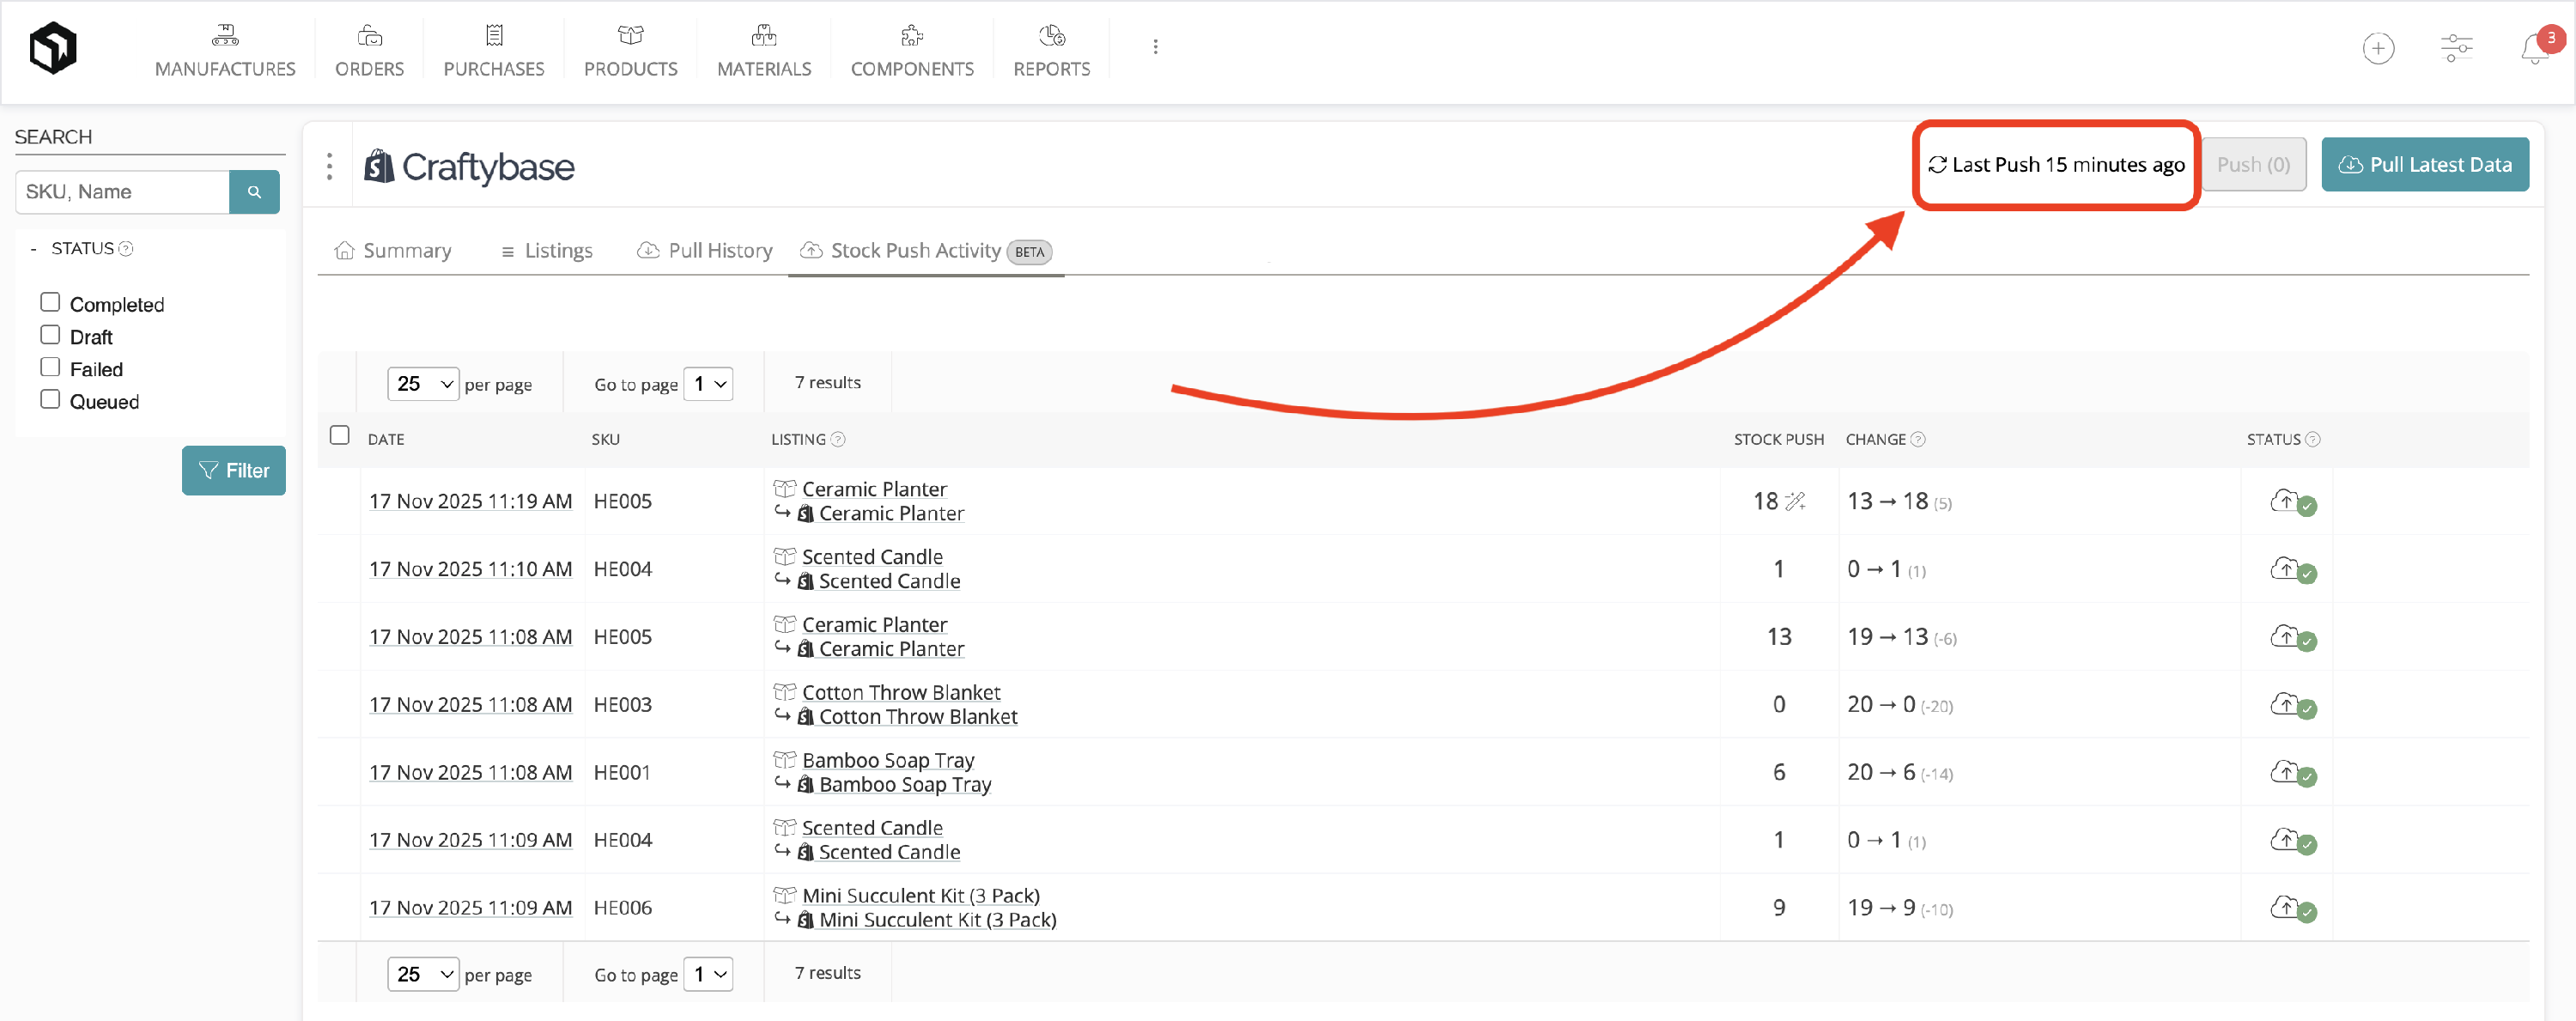Click the Pull Latest Data button
This screenshot has height=1021, width=2576.
point(2424,165)
